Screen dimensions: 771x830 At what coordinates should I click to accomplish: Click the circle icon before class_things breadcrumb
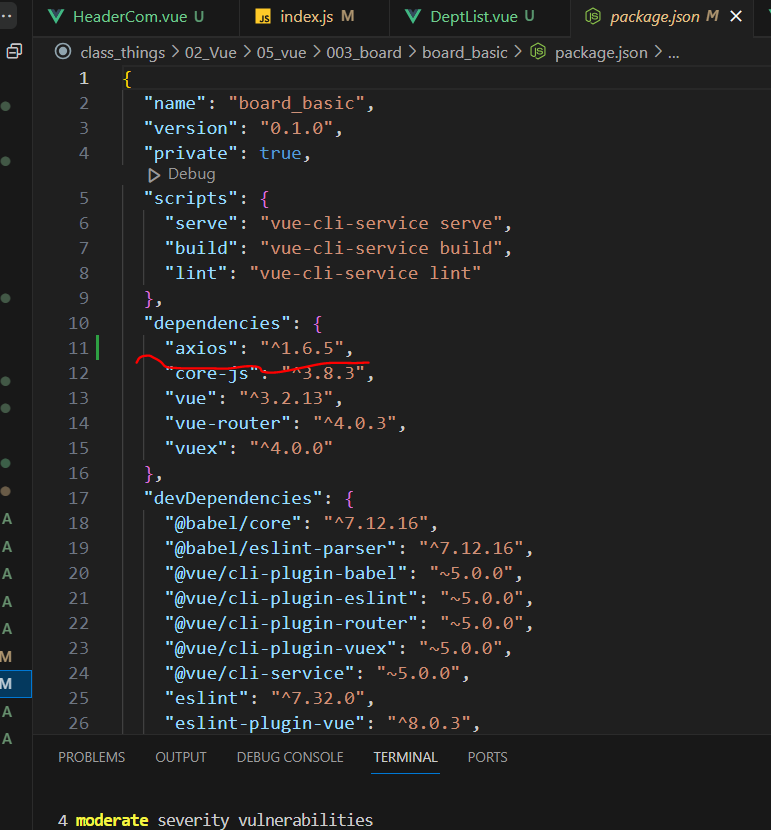[x=63, y=51]
